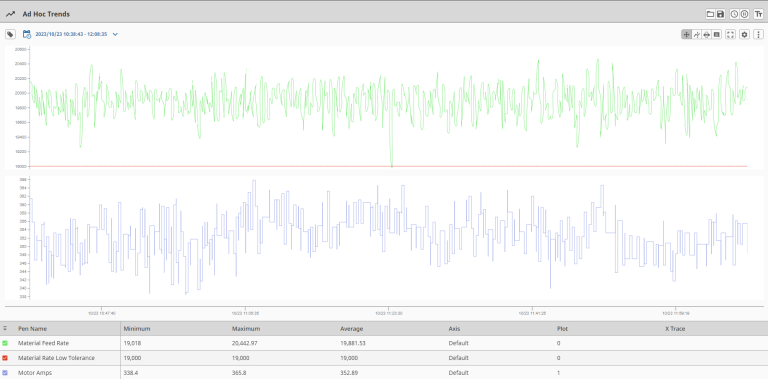
Task: Choose the annotation mode icon
Action: 717,34
